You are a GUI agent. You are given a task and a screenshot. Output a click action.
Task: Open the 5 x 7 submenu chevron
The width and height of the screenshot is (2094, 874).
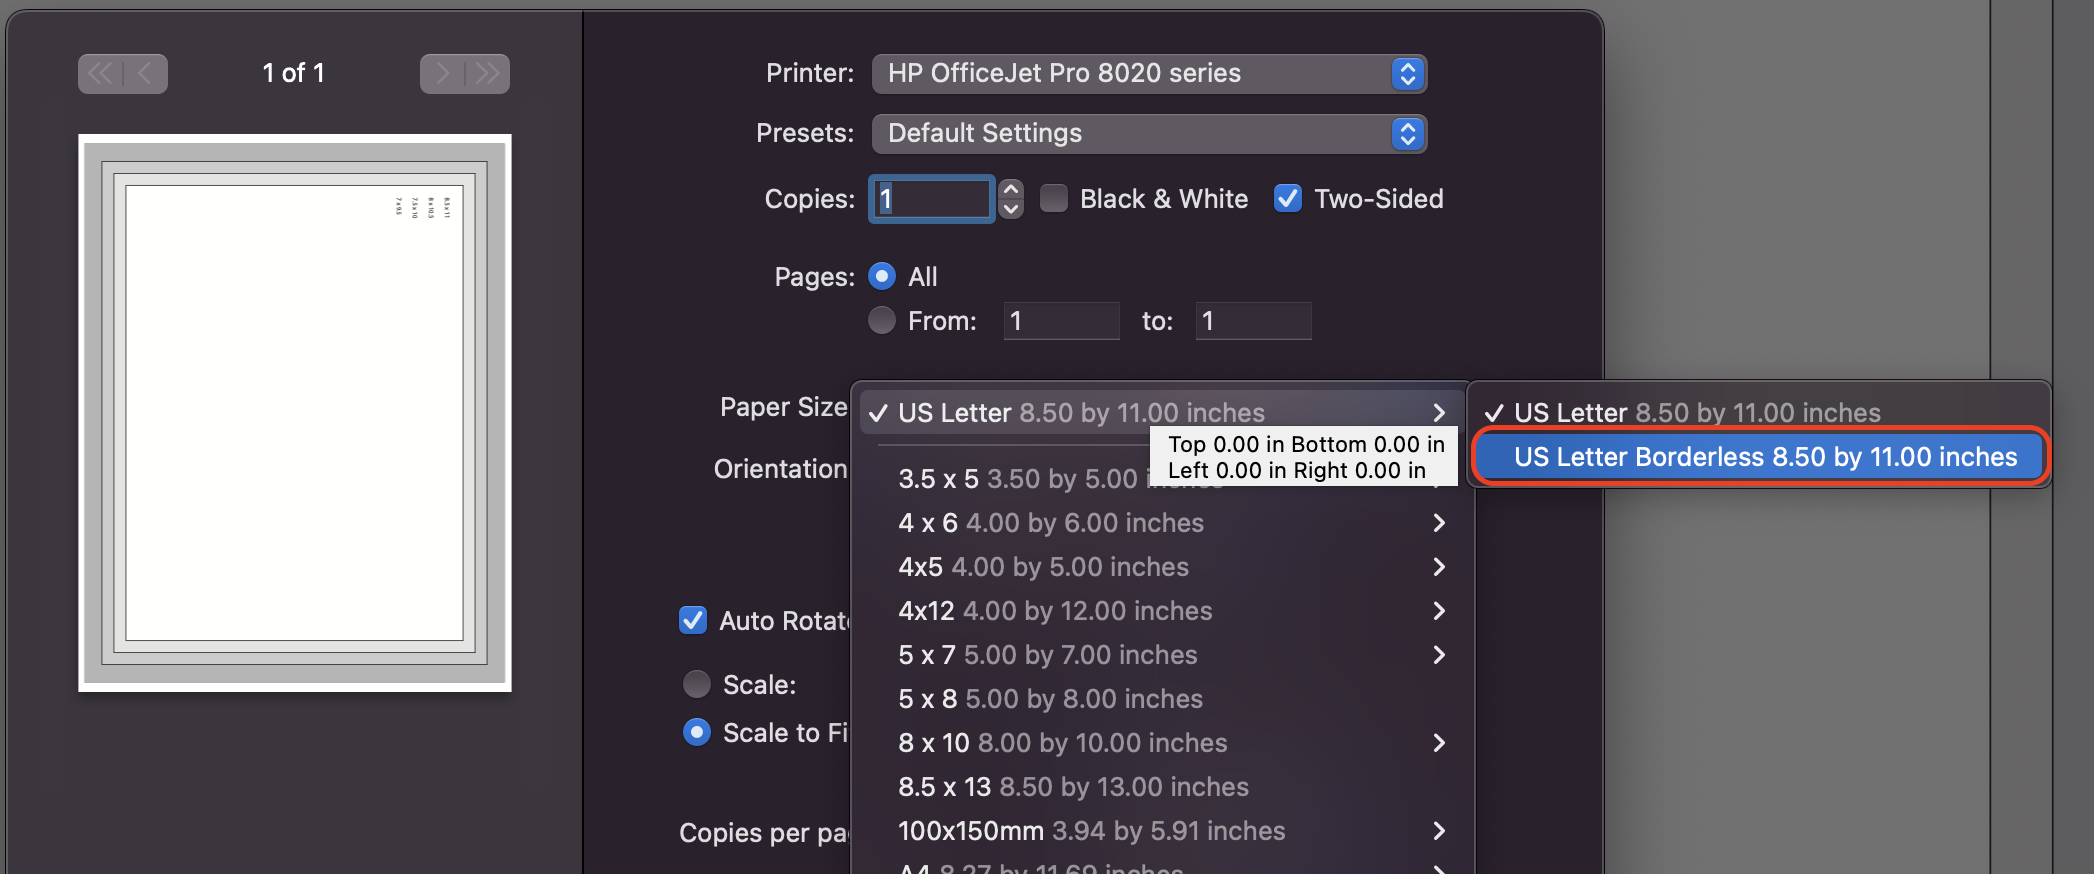tap(1439, 655)
